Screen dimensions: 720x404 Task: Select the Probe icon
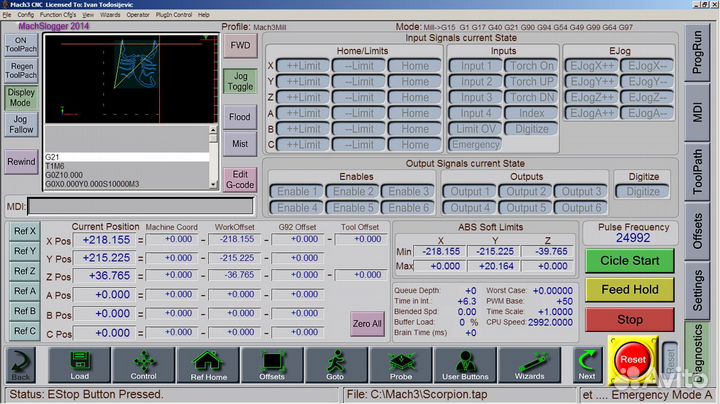click(x=400, y=366)
